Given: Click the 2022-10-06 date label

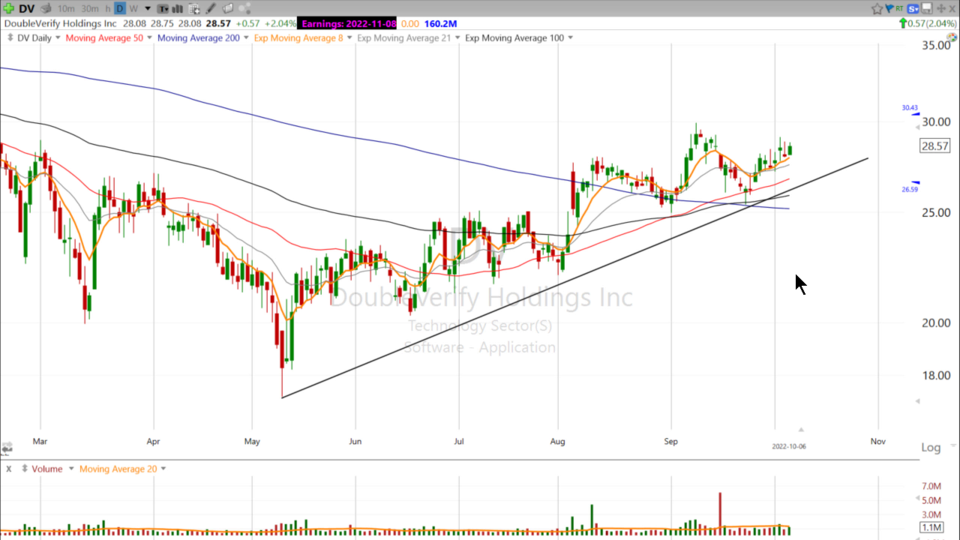Looking at the screenshot, I should click(789, 447).
